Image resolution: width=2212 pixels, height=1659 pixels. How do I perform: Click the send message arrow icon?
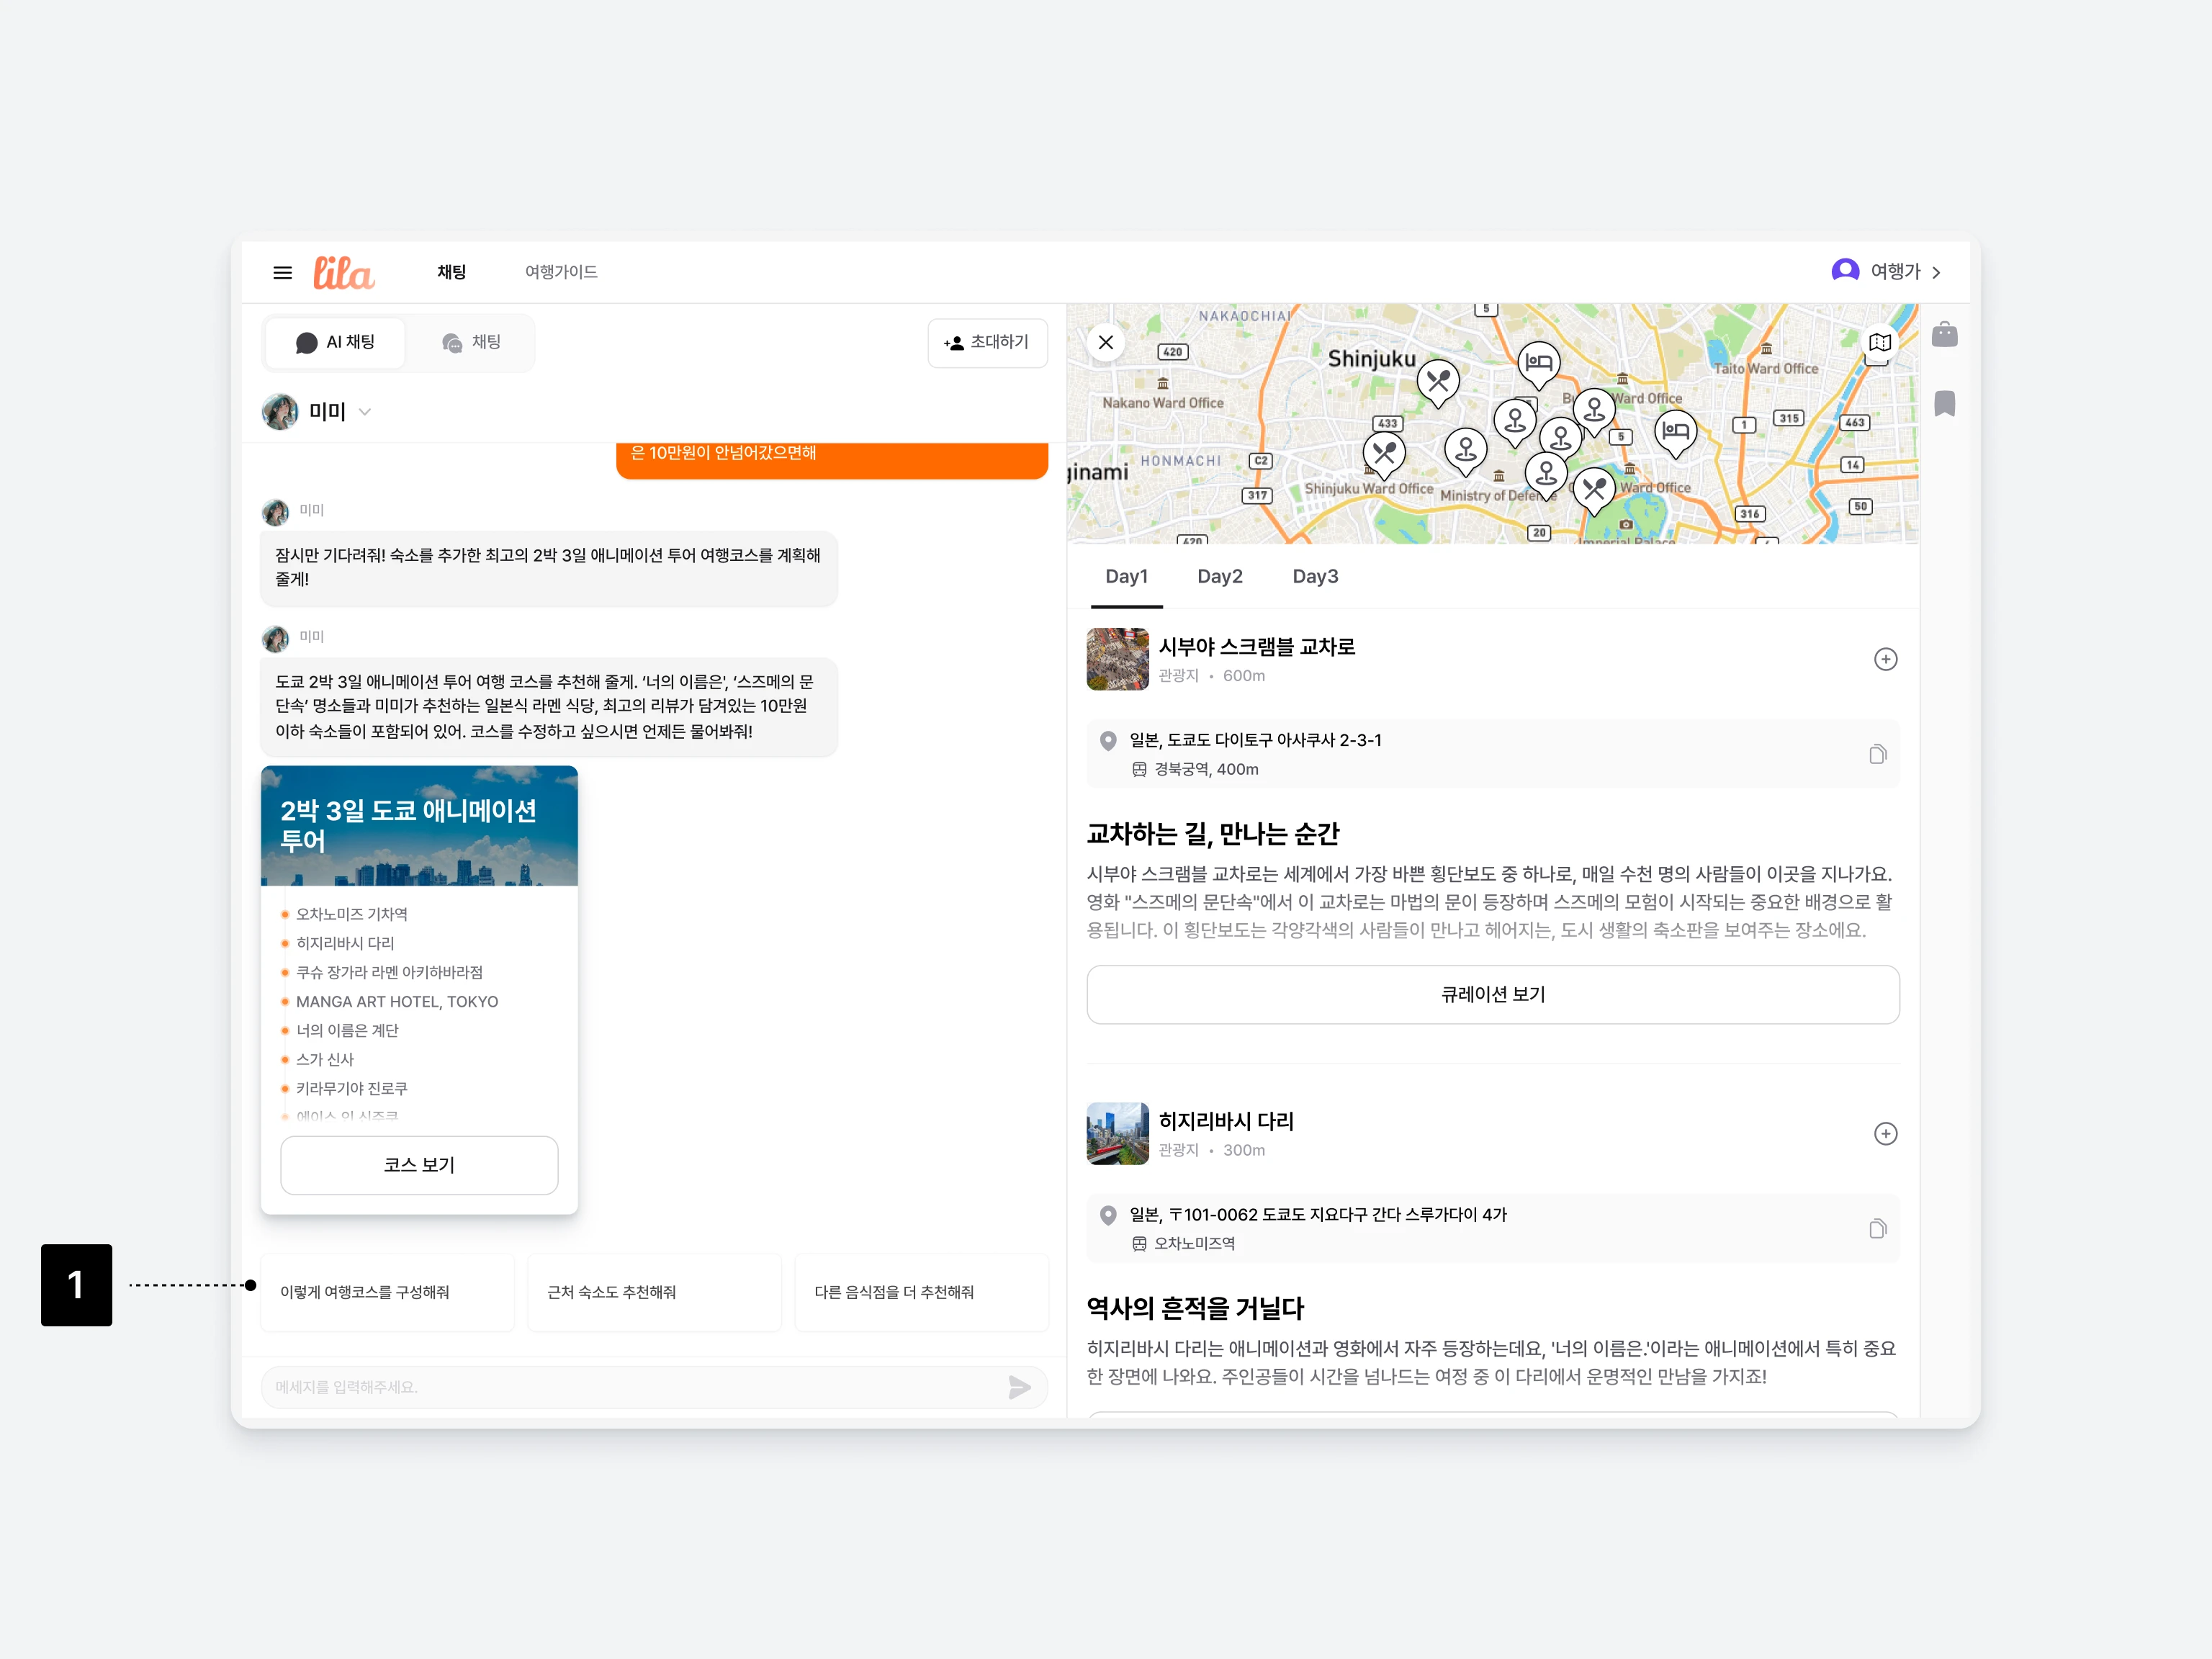coord(1019,1387)
